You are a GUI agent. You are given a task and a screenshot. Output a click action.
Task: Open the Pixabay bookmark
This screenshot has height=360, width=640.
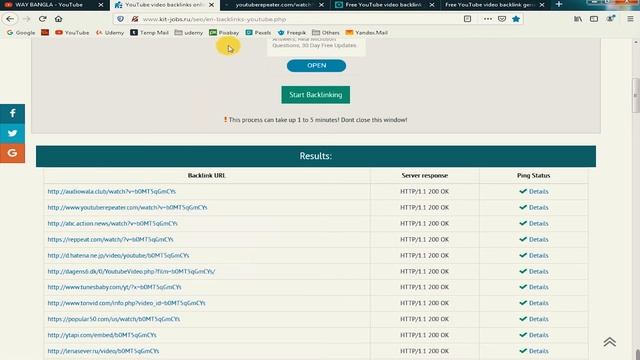pyautogui.click(x=224, y=33)
